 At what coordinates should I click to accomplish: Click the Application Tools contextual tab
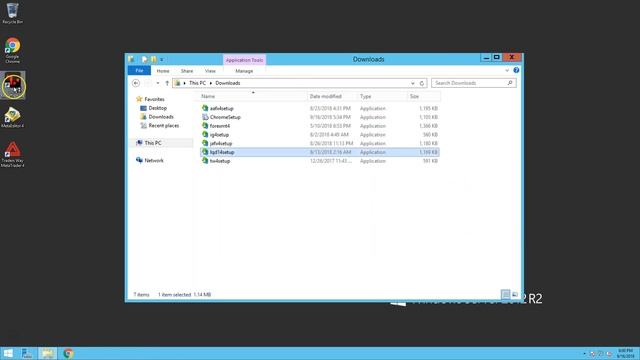(244, 60)
